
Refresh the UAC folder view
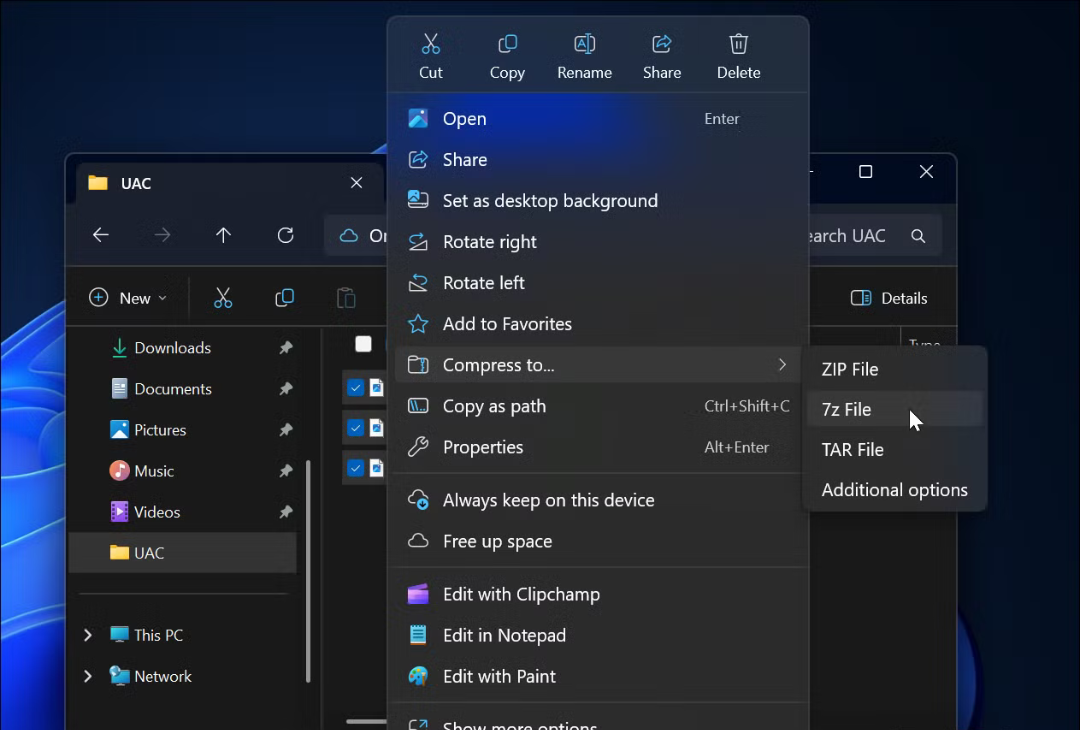coord(285,235)
